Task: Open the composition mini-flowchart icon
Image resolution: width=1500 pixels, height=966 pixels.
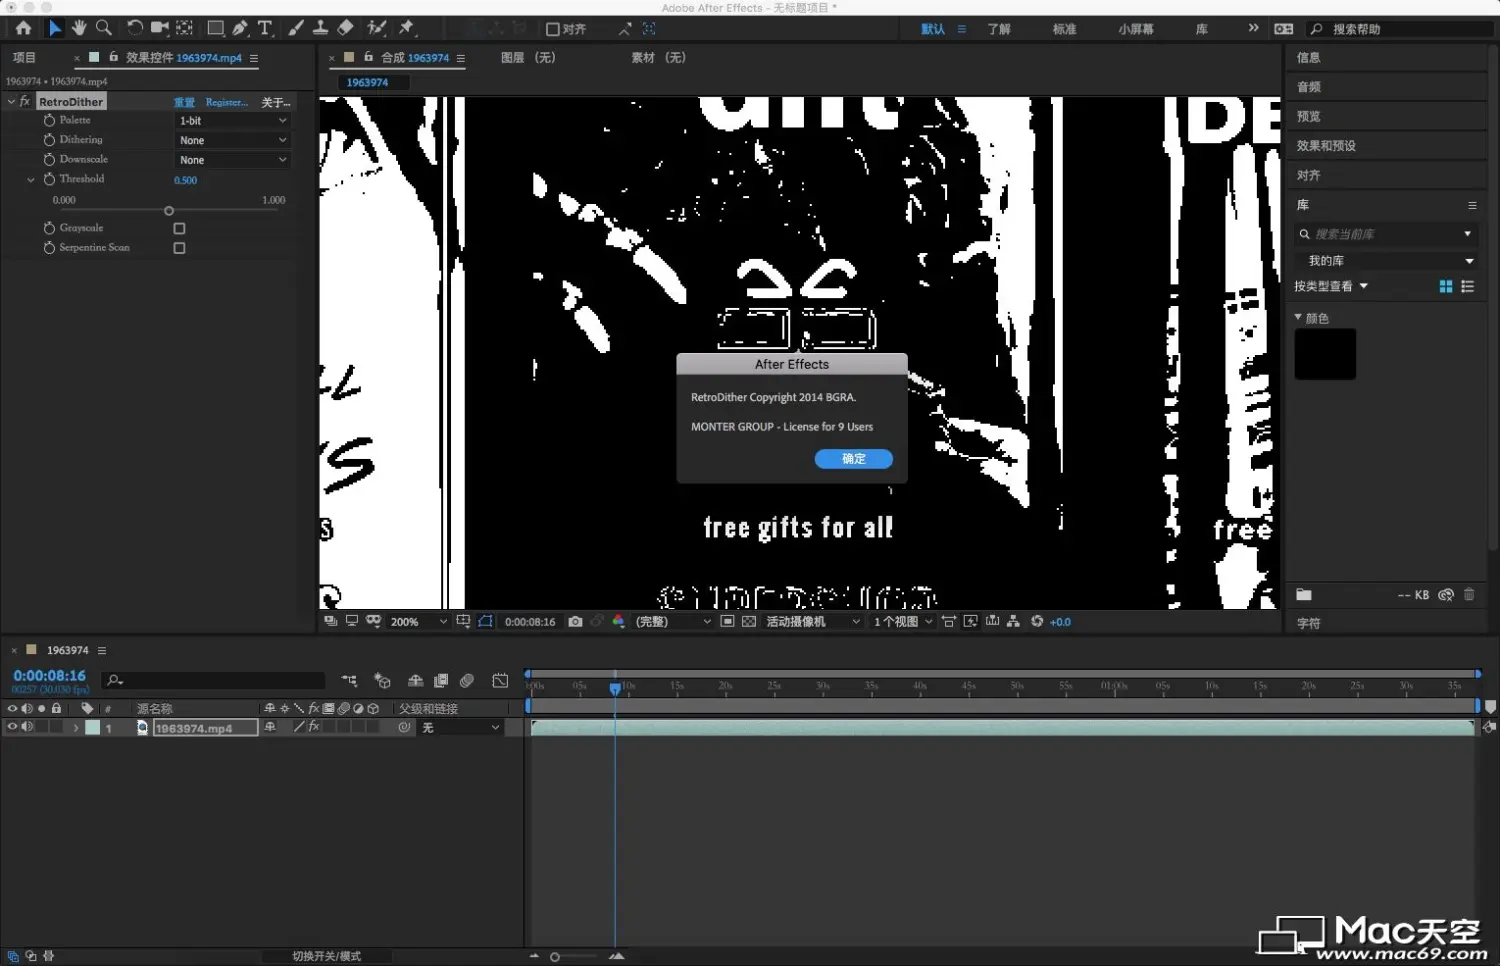Action: point(349,681)
